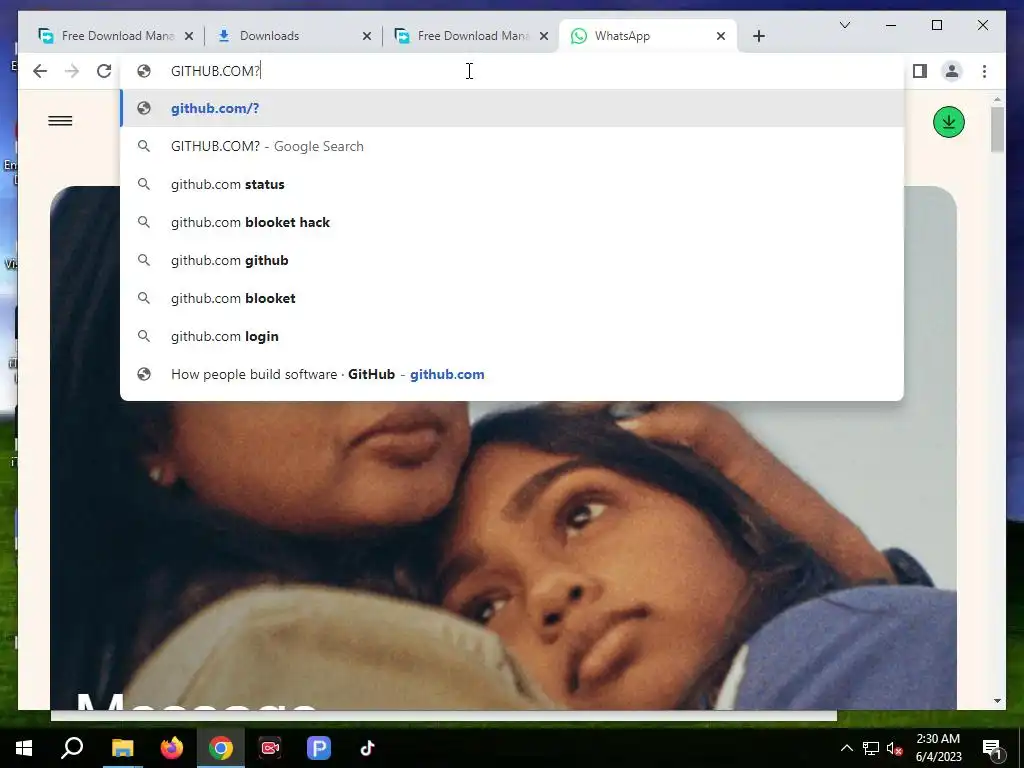Screen dimensions: 1024x768
Task: Close the second Free Download Manager tab
Action: [544, 37]
